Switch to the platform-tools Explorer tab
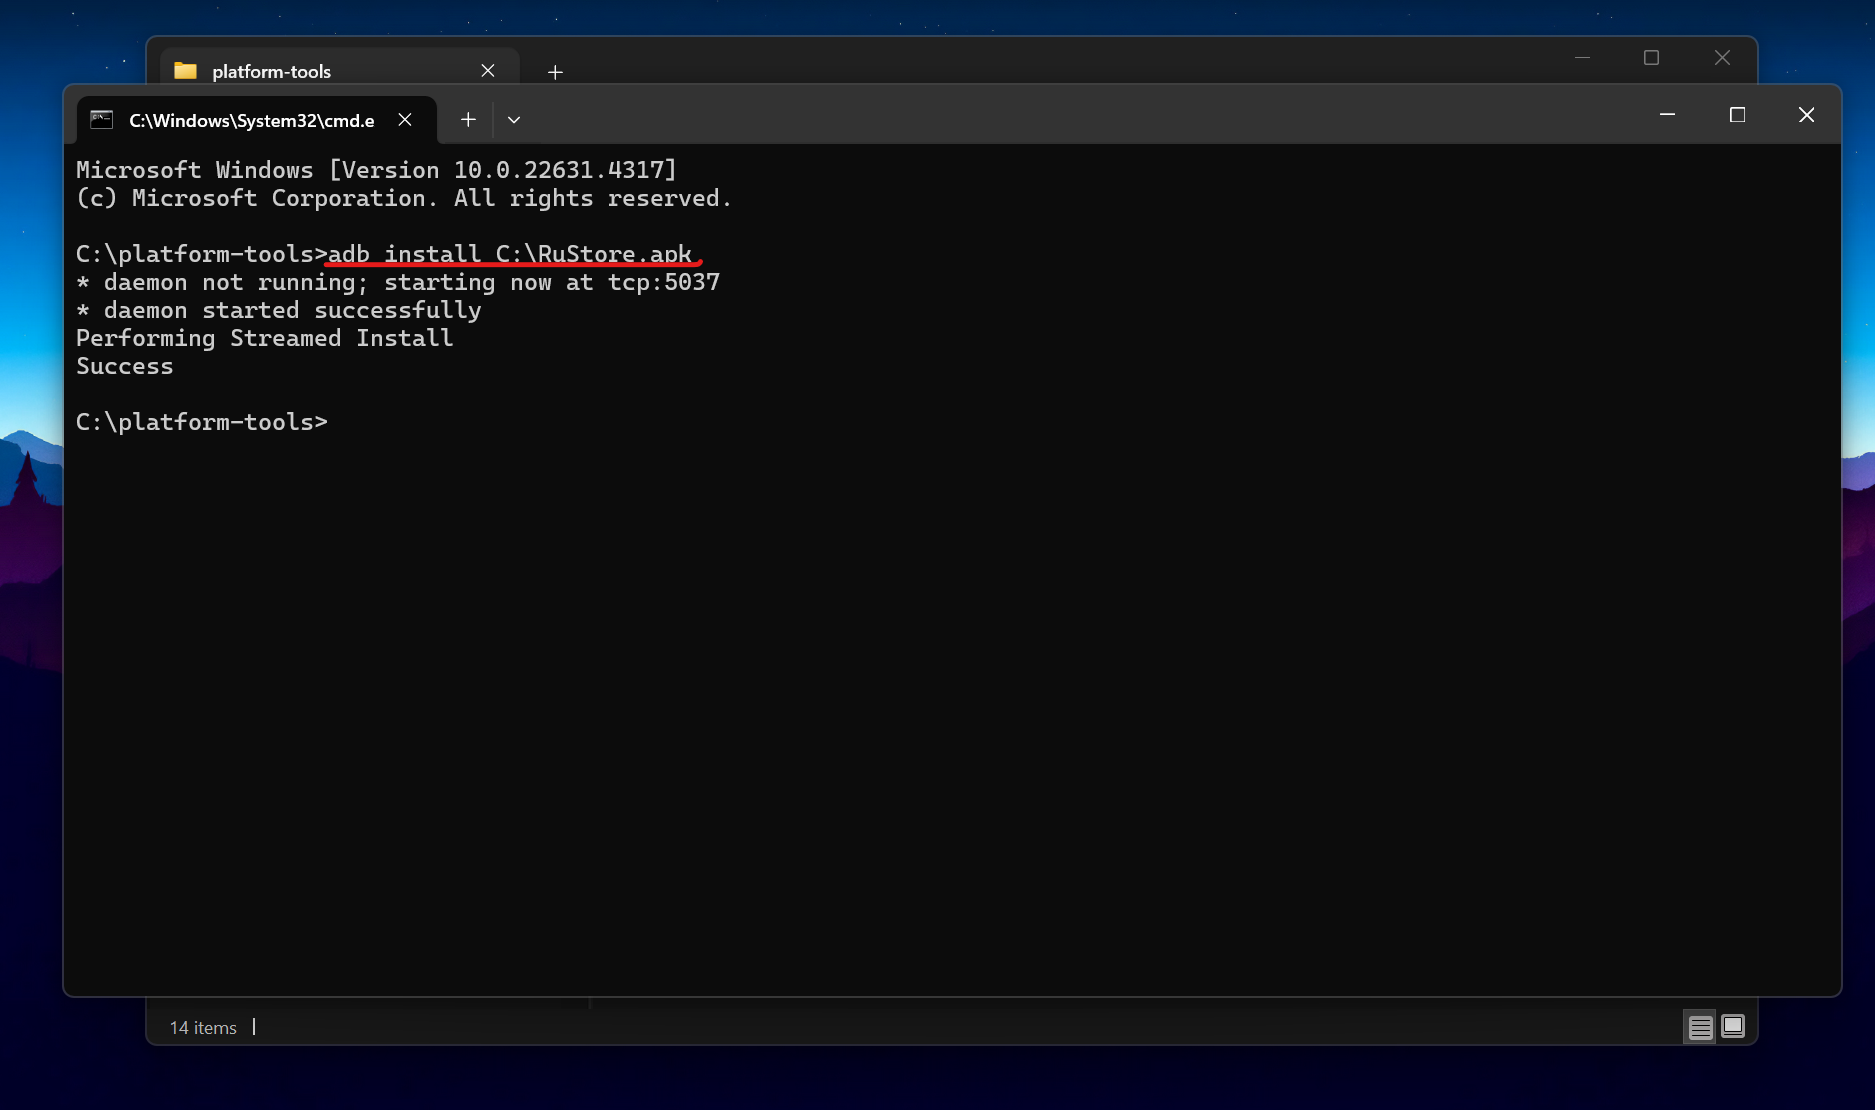The width and height of the screenshot is (1875, 1110). point(271,71)
